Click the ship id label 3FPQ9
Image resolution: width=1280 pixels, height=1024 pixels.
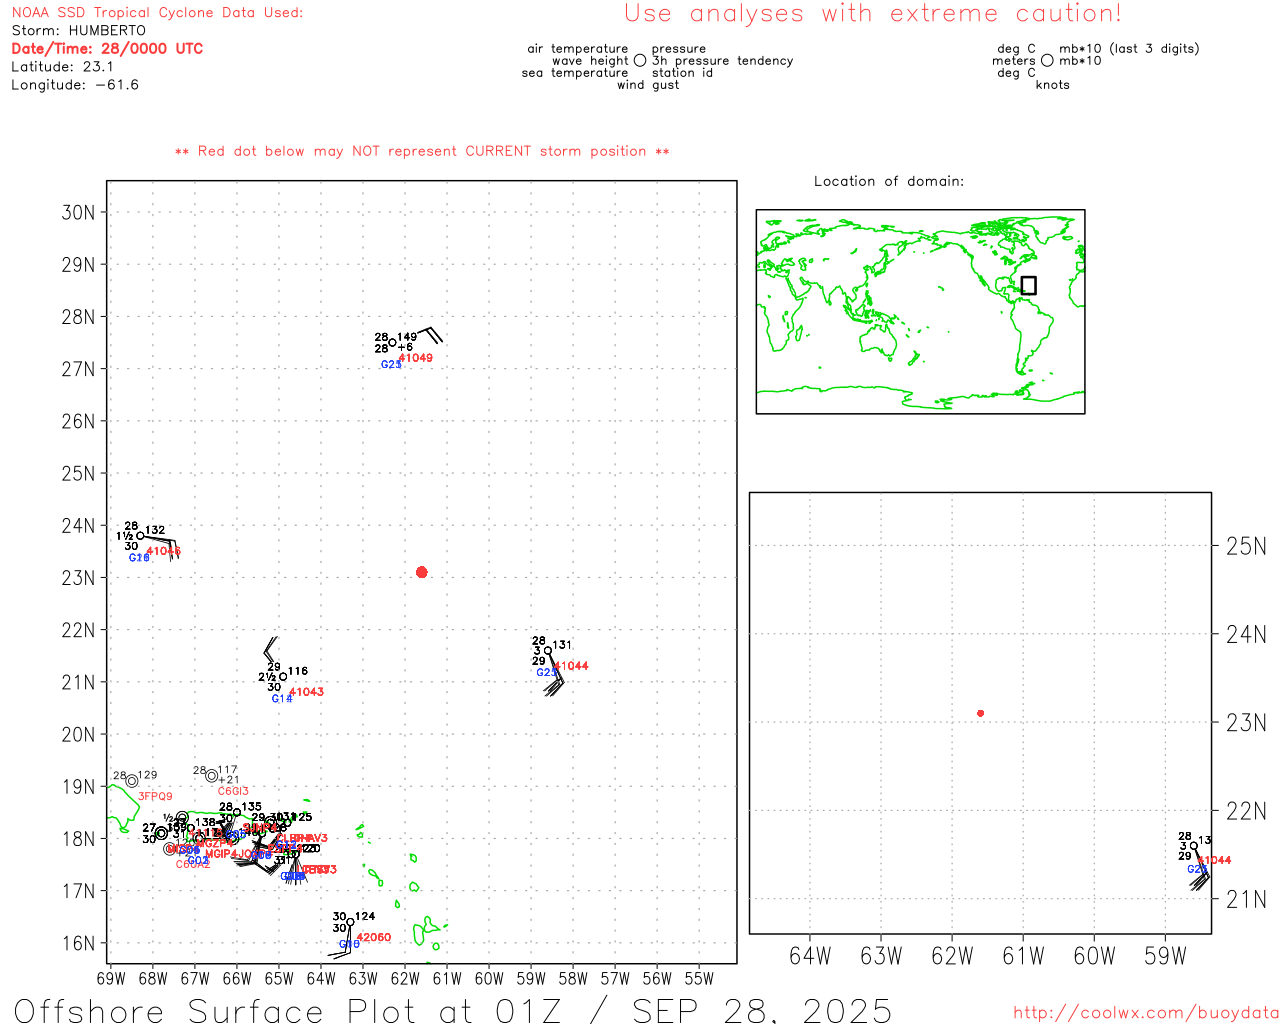coord(155,796)
